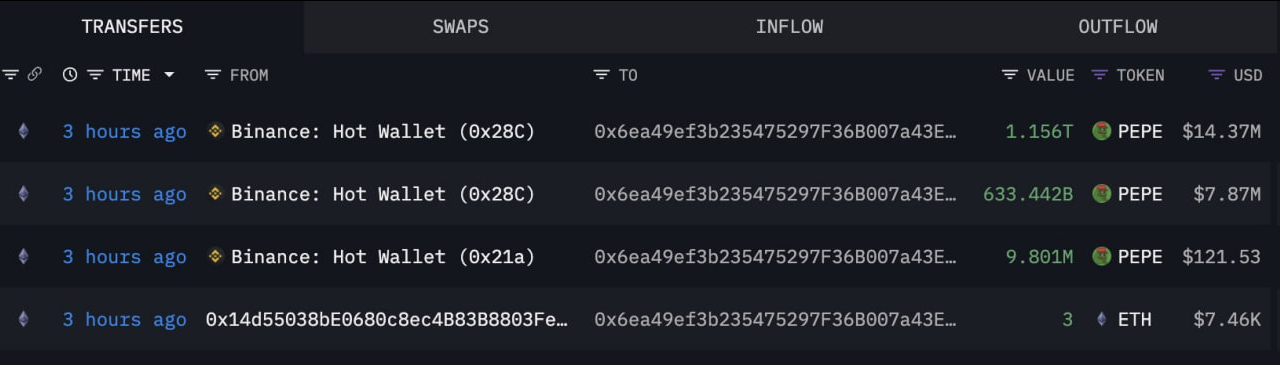Click the PEPE token icon in the 1.156T row
The image size is (1280, 365).
[1102, 132]
